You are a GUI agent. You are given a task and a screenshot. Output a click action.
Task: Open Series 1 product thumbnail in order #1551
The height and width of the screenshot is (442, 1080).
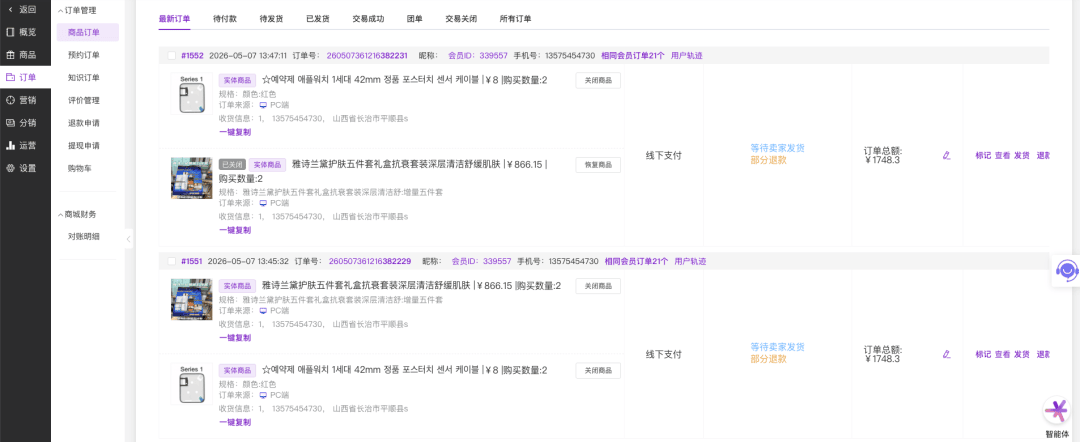point(191,384)
